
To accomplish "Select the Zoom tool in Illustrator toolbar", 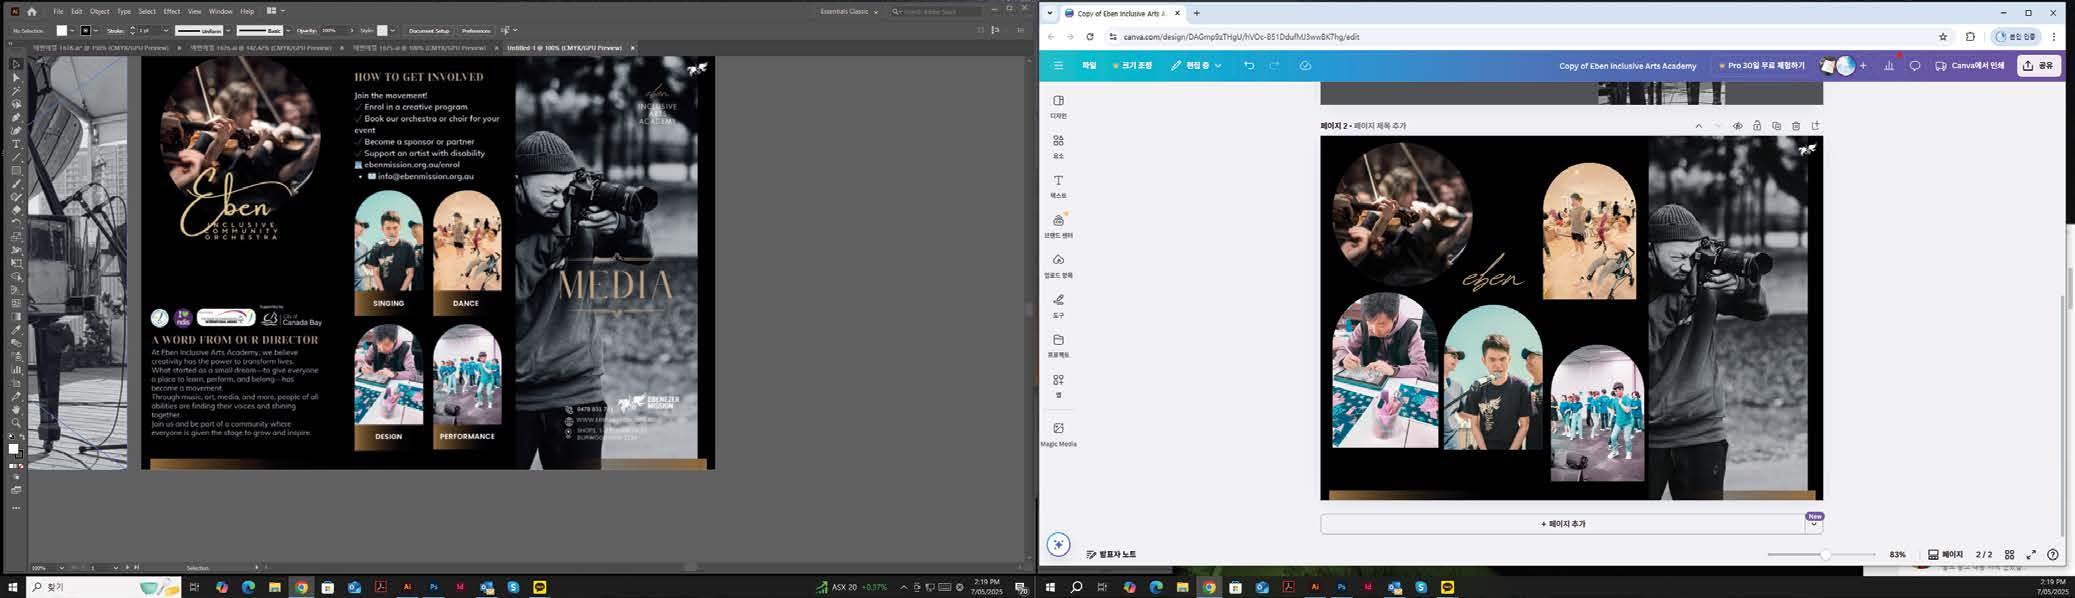I will [x=16, y=423].
